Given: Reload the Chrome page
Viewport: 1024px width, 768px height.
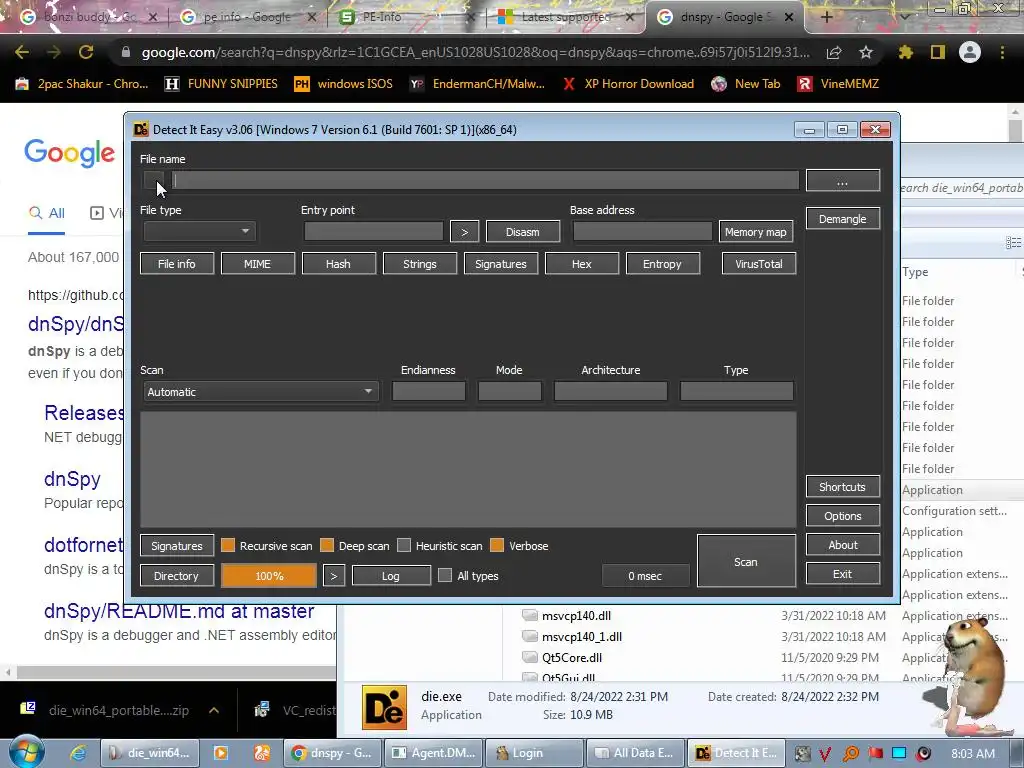Looking at the screenshot, I should click(x=86, y=52).
